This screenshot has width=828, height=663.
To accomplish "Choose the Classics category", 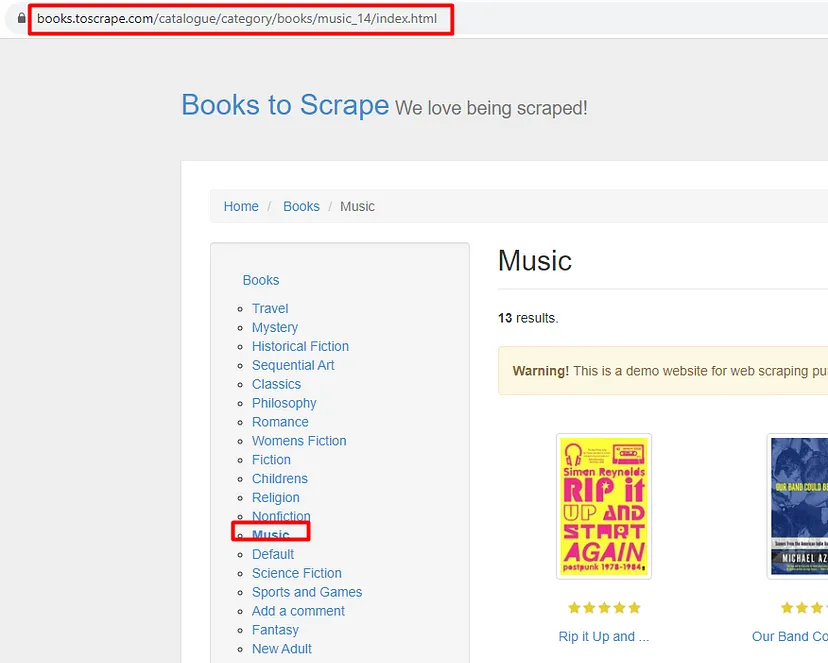I will (x=276, y=384).
